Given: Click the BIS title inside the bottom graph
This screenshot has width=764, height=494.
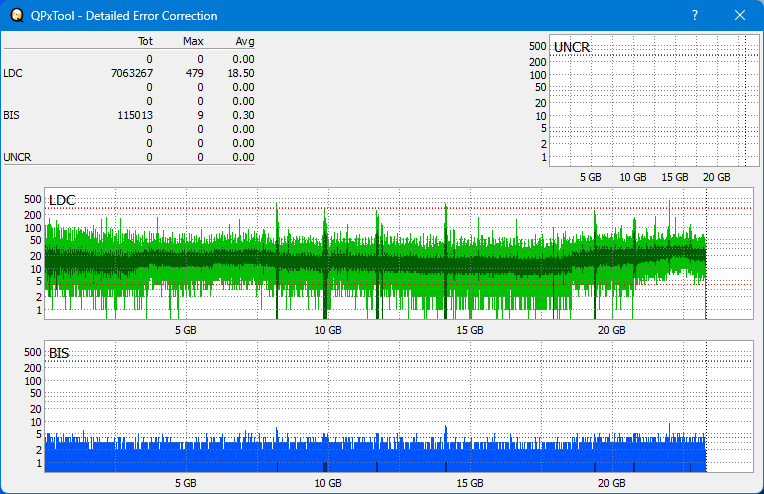Looking at the screenshot, I should [x=59, y=353].
